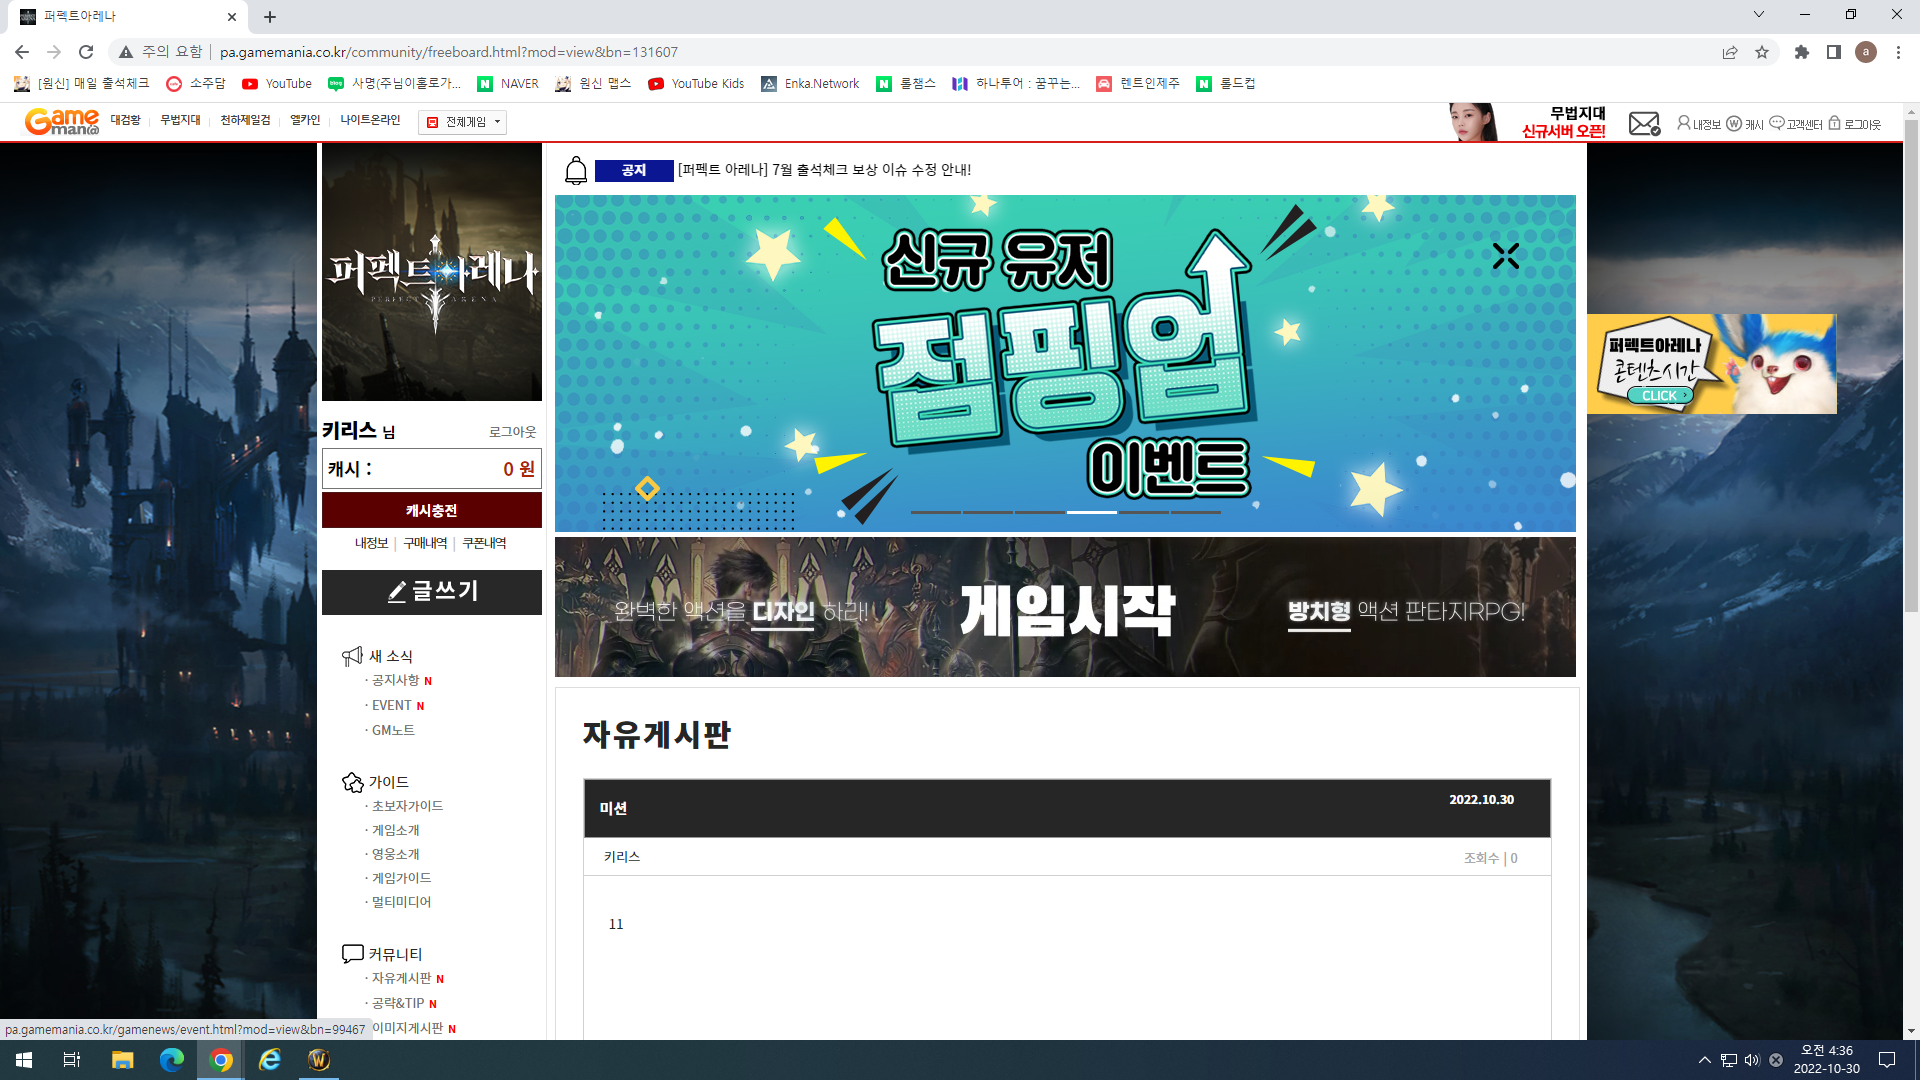1920x1080 pixels.
Task: Open the YouTube Kids bookmark
Action: (696, 84)
